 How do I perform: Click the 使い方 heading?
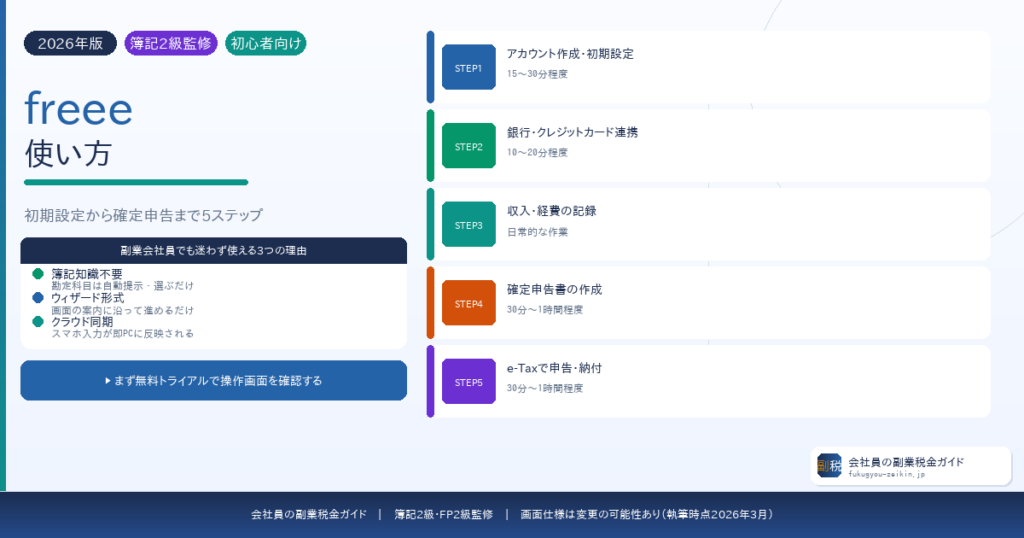(x=68, y=153)
